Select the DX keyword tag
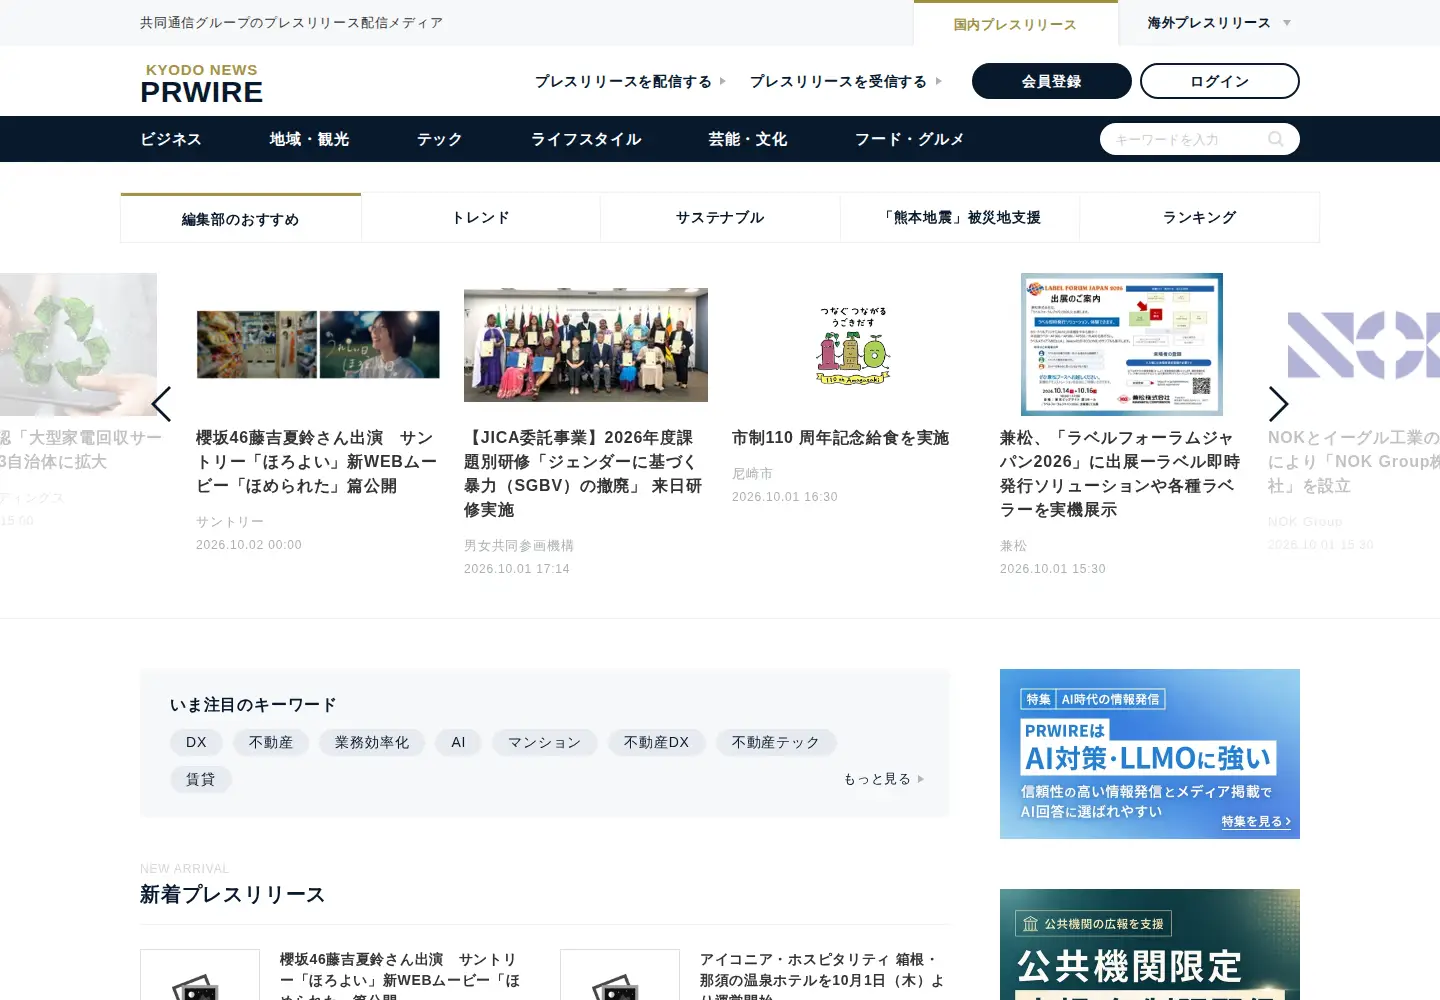 (196, 742)
